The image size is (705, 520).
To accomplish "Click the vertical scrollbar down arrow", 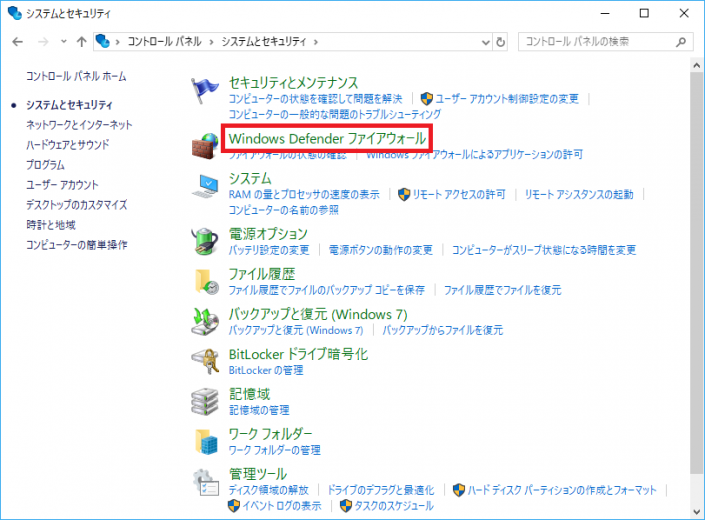I will click(x=697, y=512).
